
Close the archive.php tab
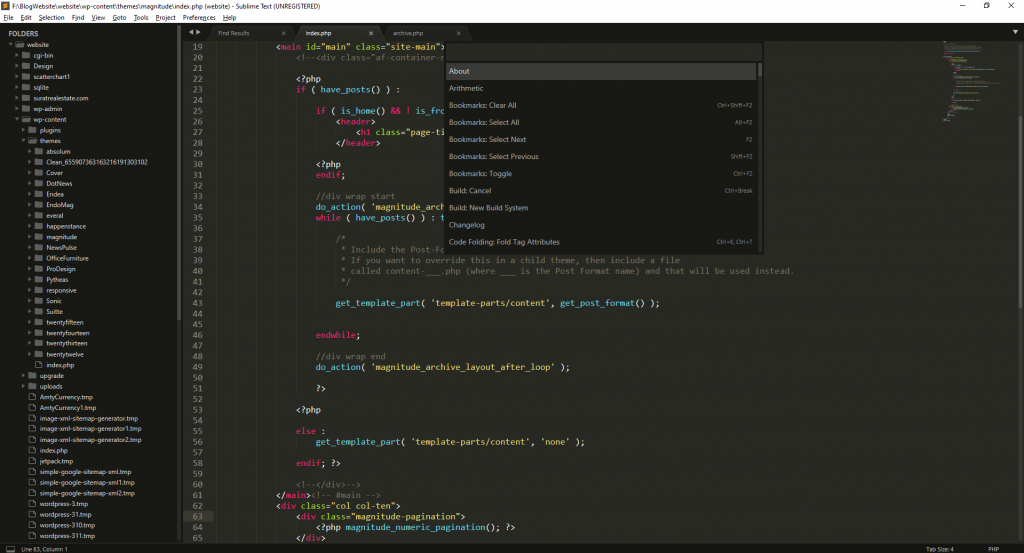tap(459, 33)
